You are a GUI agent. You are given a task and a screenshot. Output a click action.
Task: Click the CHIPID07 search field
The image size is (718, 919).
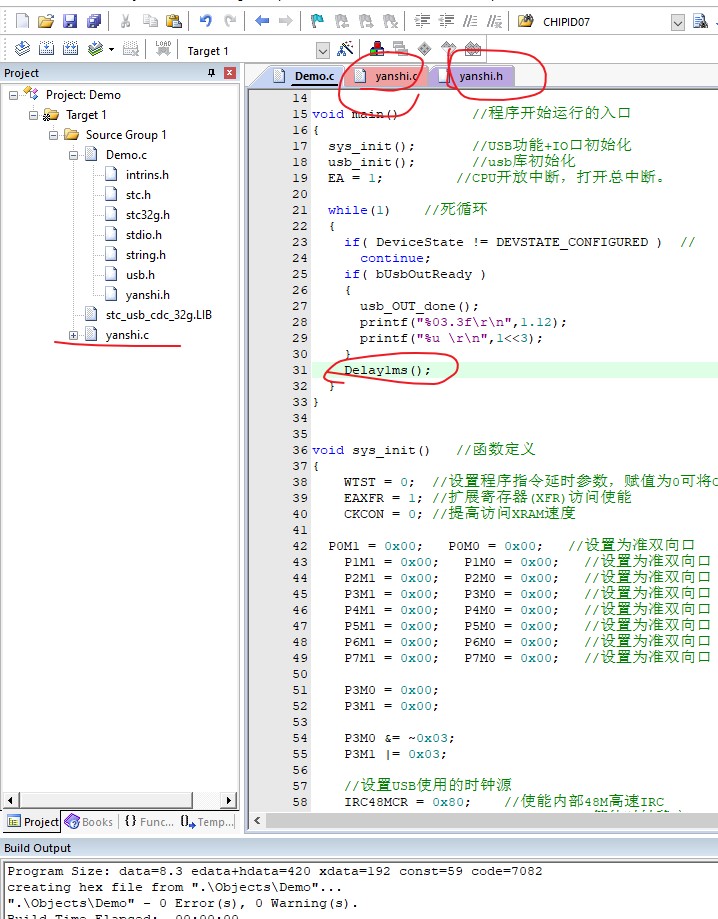pyautogui.click(x=604, y=22)
